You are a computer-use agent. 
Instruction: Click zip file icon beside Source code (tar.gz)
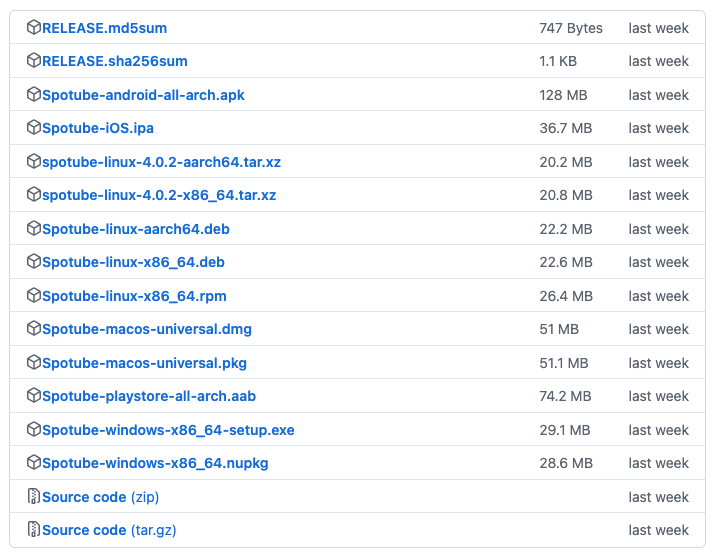click(34, 530)
